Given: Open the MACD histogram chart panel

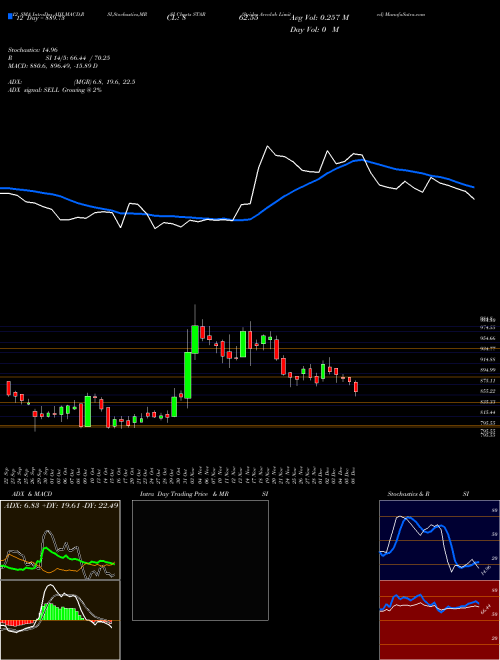Looking at the screenshot, I should coord(60,620).
